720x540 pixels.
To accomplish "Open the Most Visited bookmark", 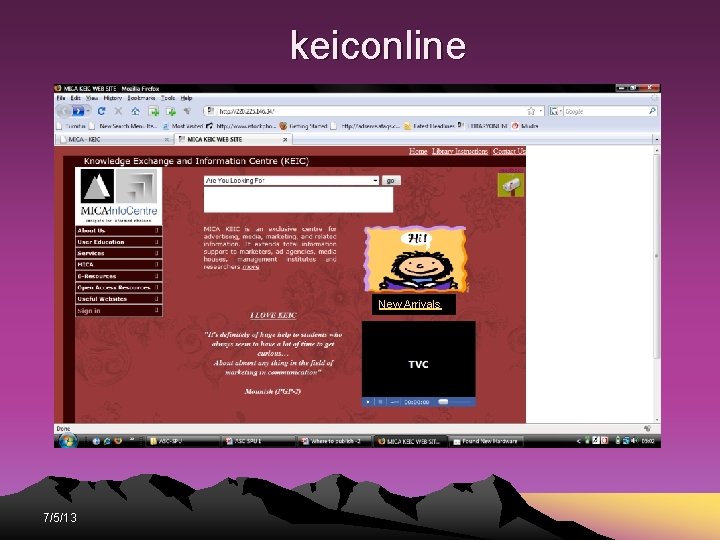I will click(x=182, y=126).
